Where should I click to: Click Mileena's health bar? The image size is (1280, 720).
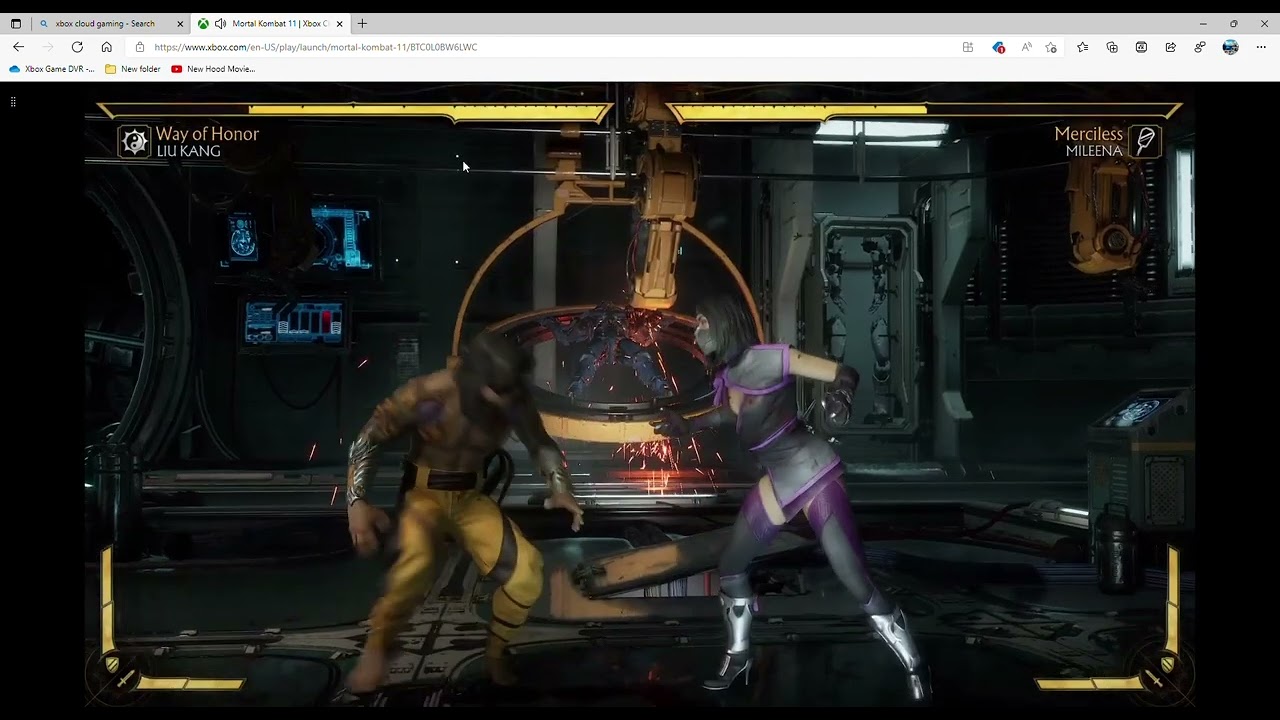pos(925,111)
